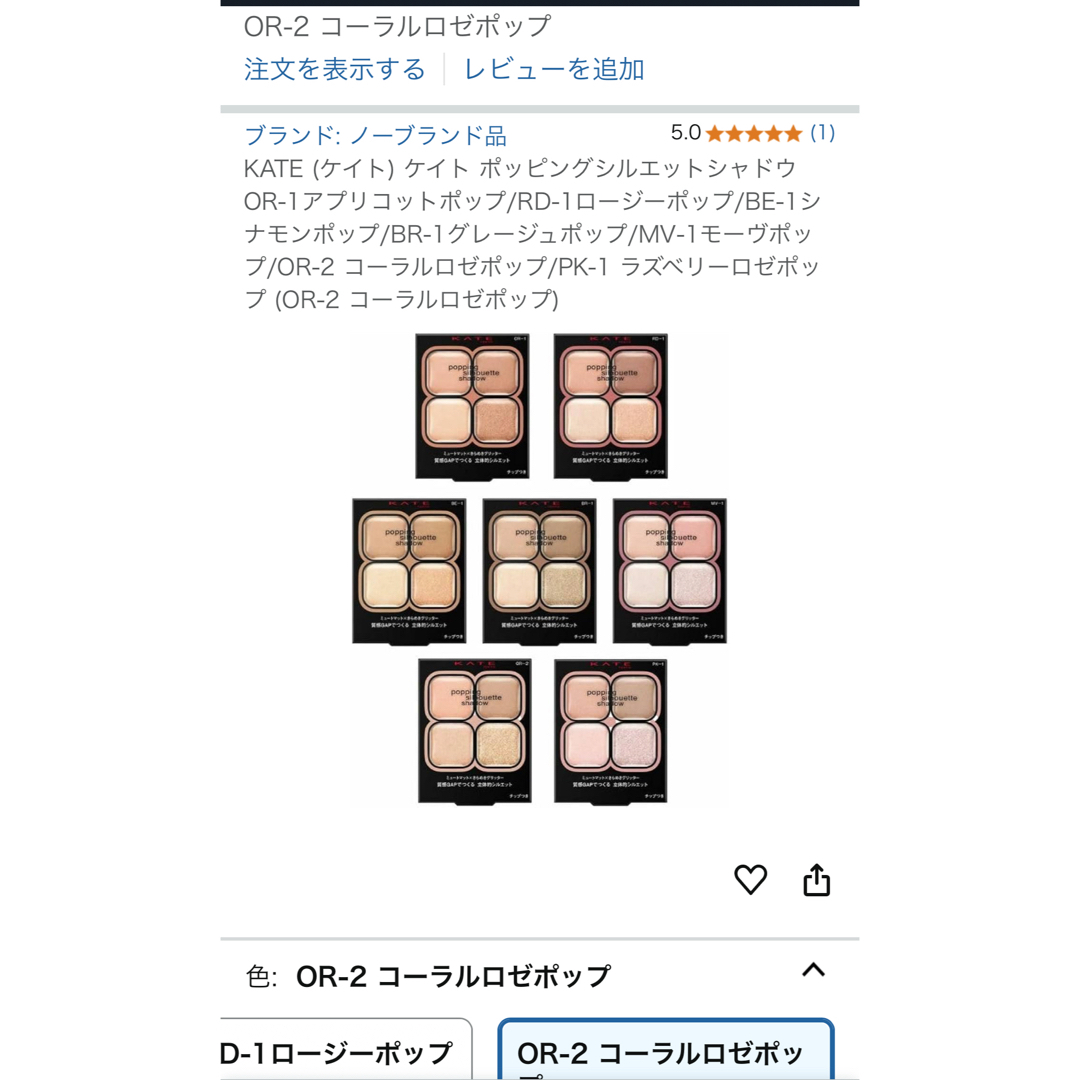Click the KATE product title text

pyautogui.click(x=532, y=233)
